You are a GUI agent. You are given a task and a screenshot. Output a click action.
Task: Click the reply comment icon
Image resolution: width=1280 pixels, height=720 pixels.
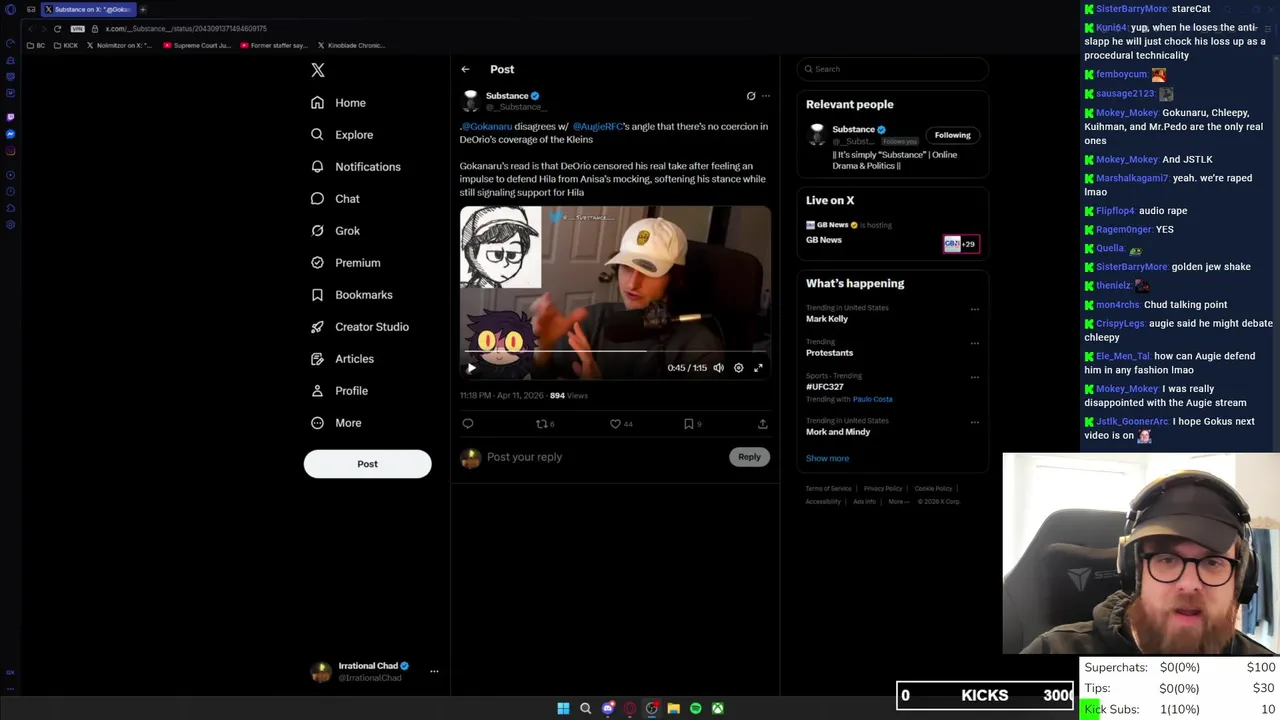click(x=467, y=424)
